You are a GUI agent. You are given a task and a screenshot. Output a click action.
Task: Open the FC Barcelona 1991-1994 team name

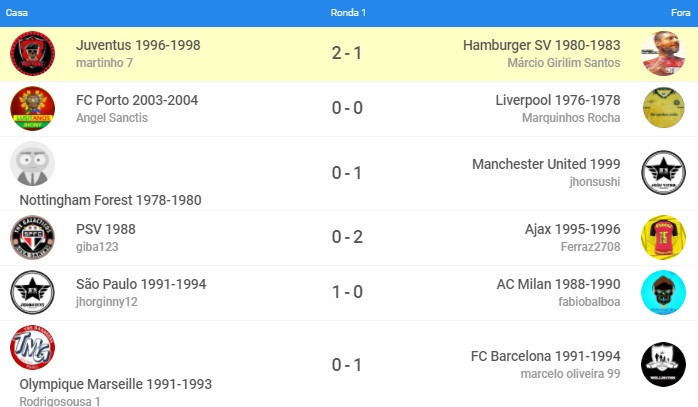tap(545, 356)
